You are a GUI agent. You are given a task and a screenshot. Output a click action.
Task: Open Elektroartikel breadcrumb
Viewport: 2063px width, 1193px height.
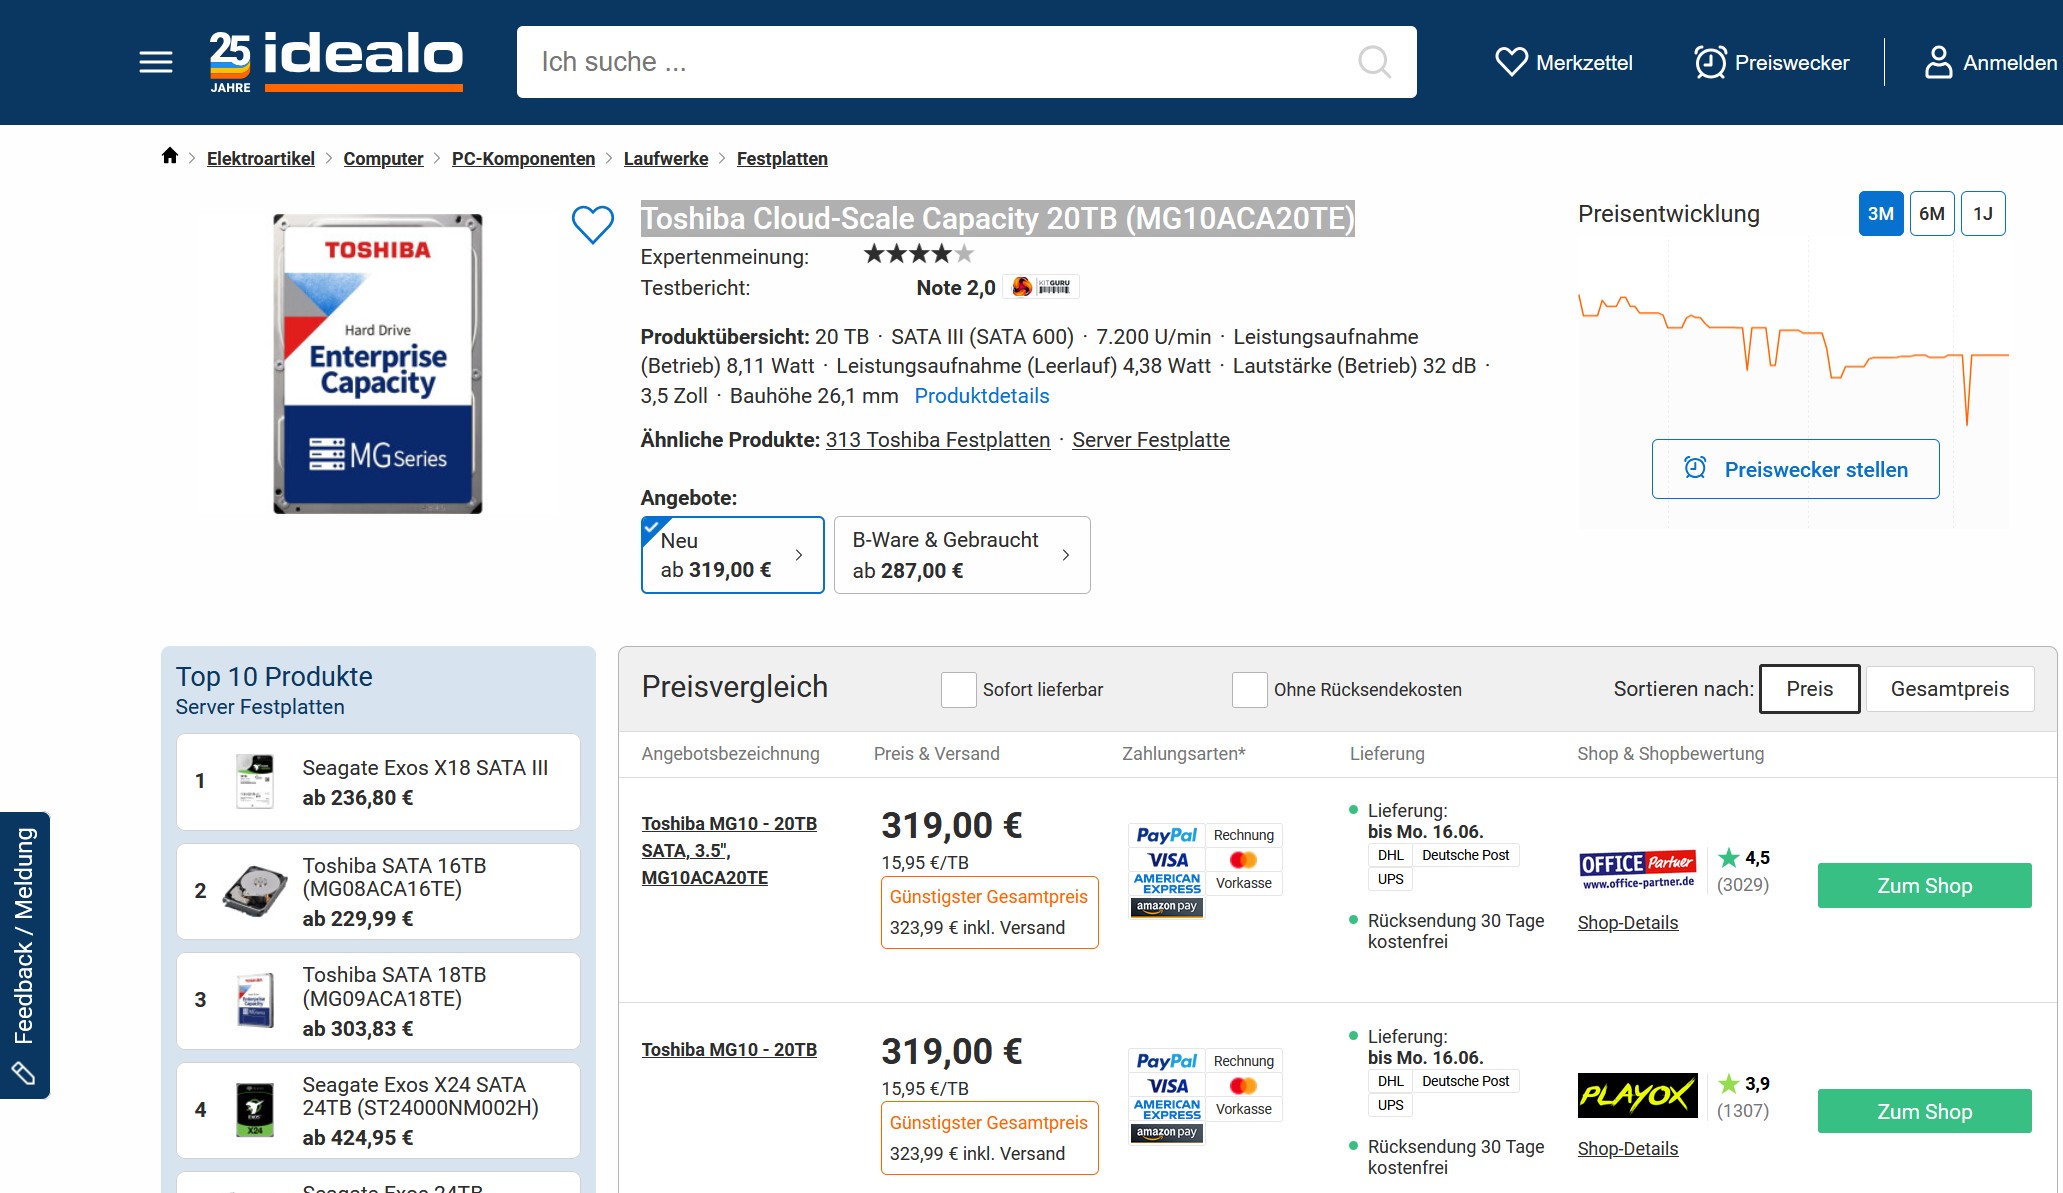(x=261, y=159)
